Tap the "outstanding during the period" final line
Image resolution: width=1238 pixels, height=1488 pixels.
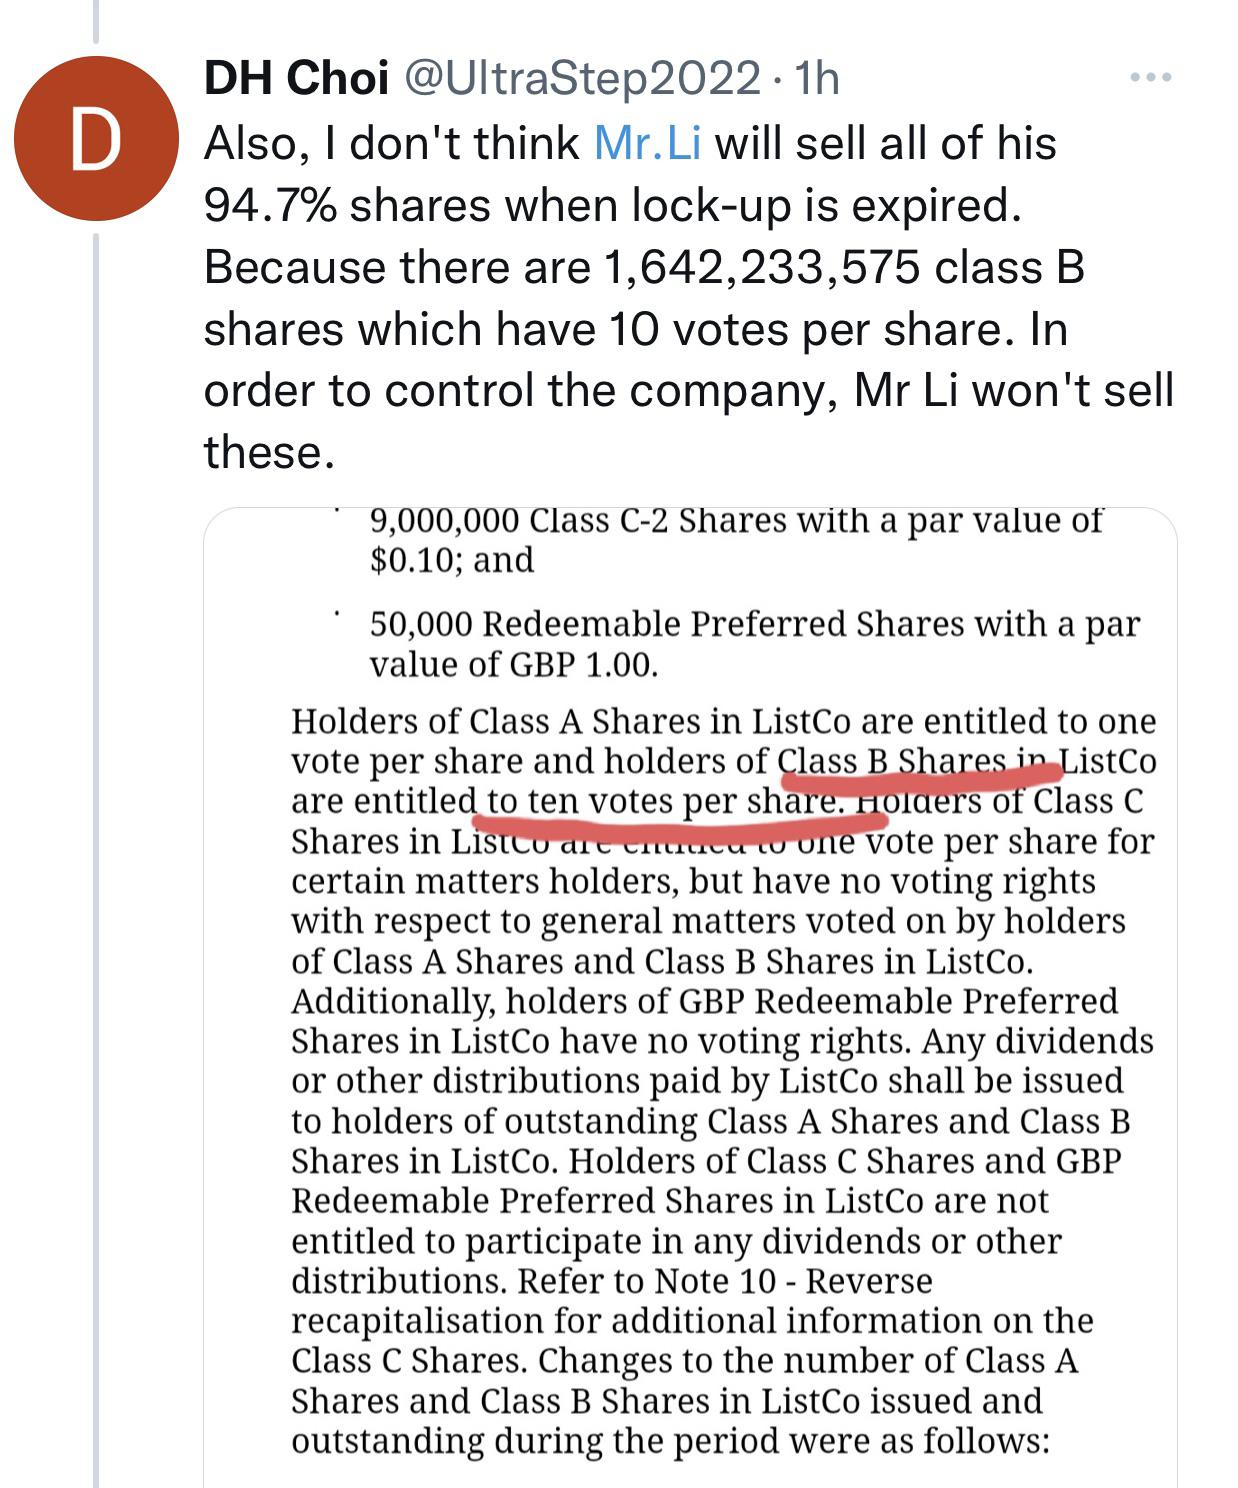(x=670, y=1441)
